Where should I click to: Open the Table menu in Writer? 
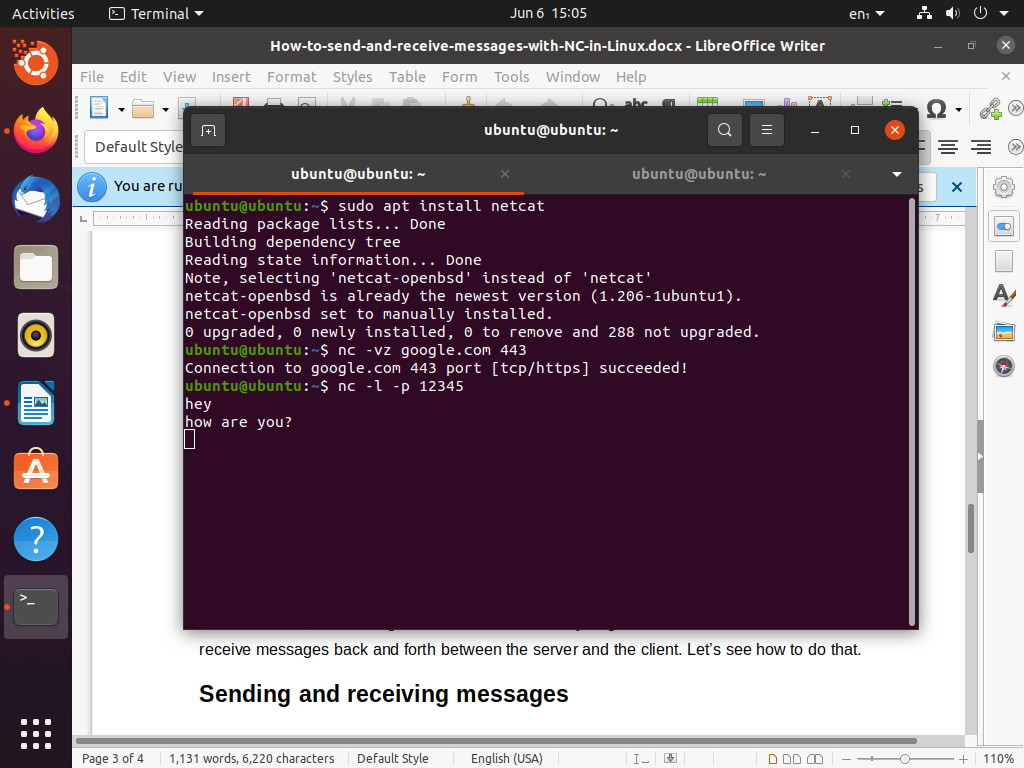click(408, 77)
